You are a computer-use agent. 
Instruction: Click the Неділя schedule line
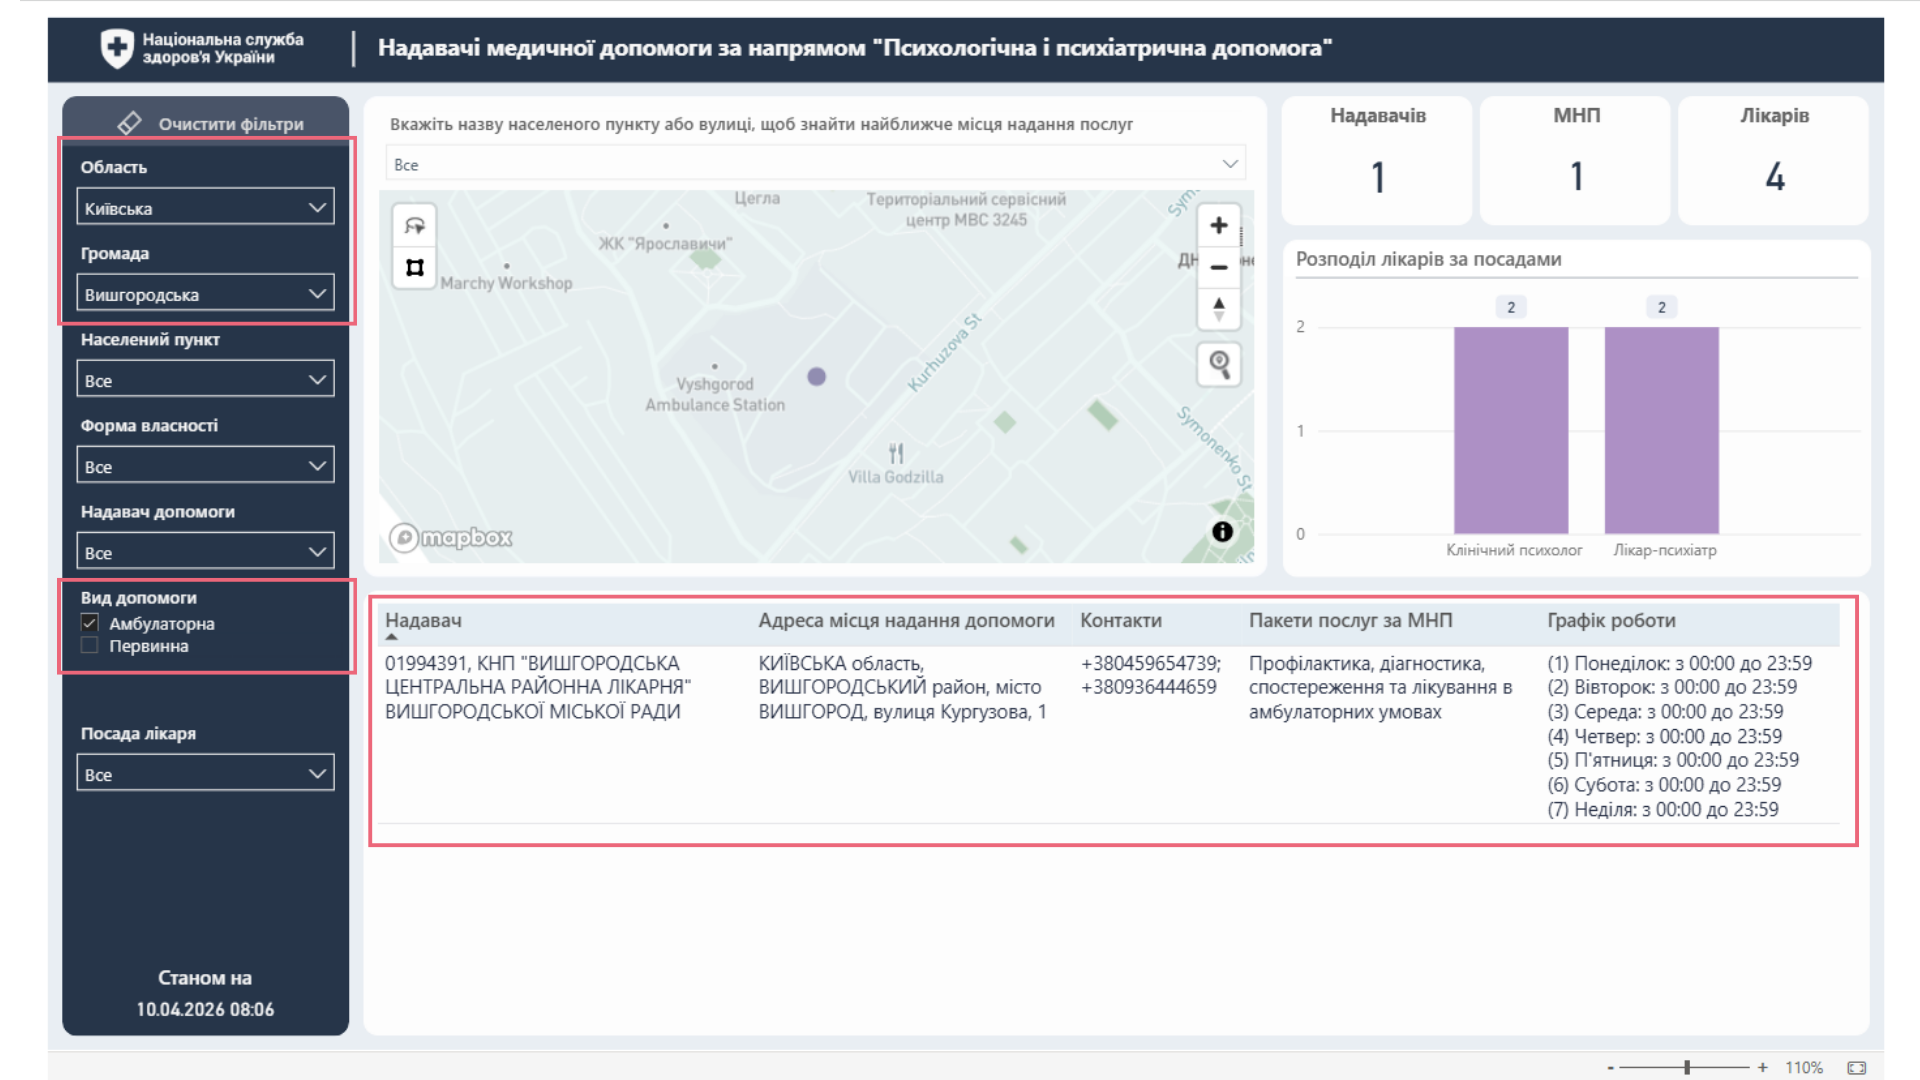point(1663,809)
